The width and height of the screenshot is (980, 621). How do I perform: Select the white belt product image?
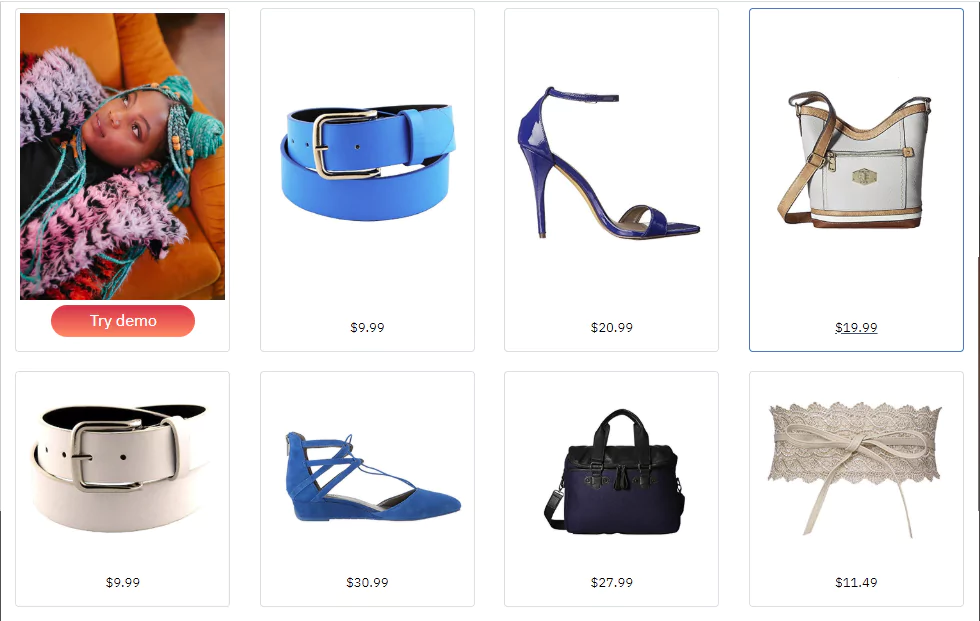(x=122, y=469)
